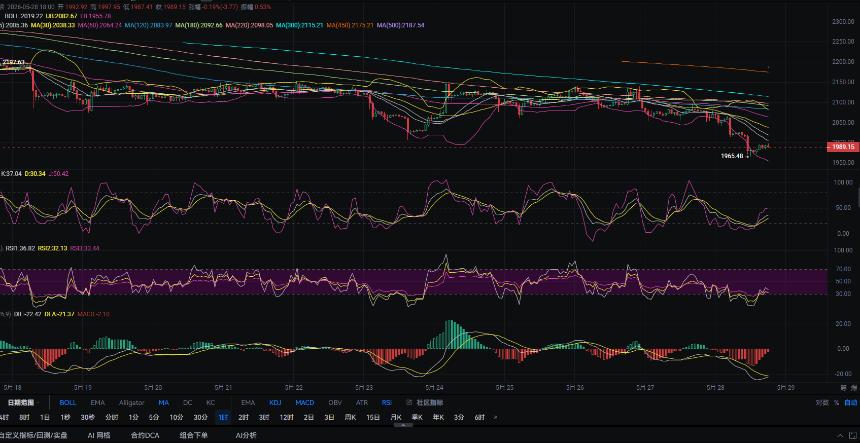Open the AI 网格 tab

(99, 435)
